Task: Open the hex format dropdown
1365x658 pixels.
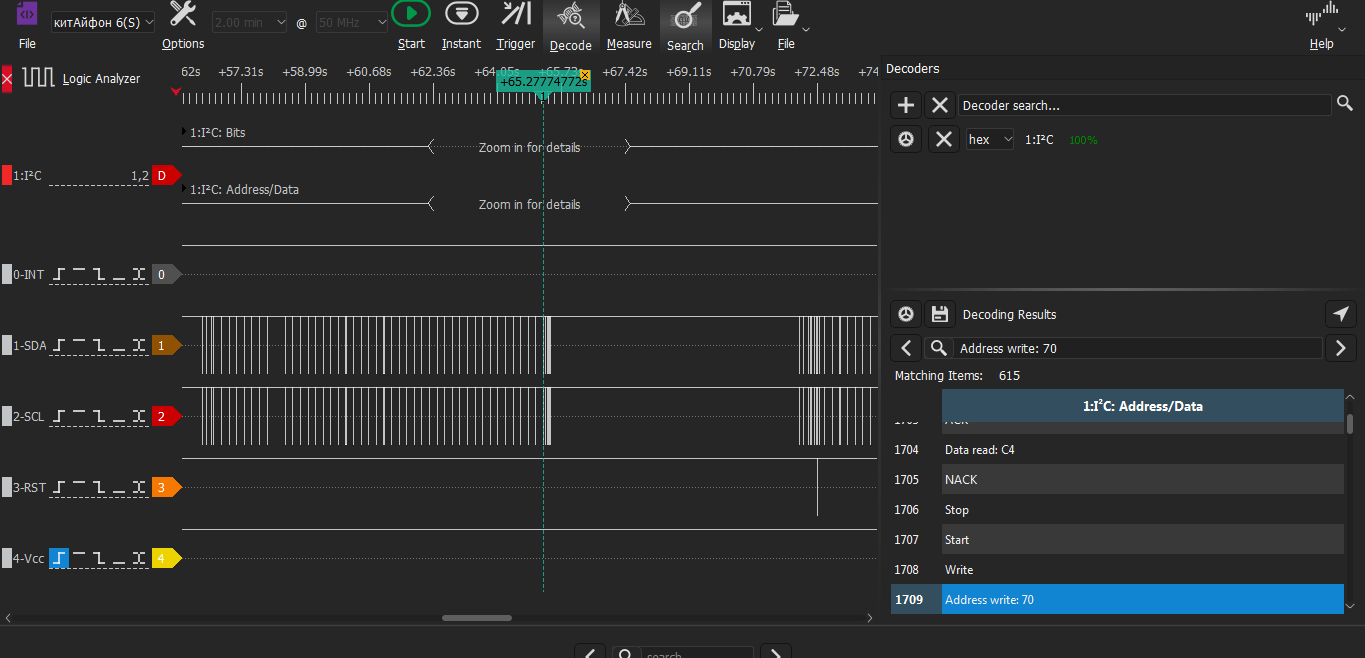Action: 989,140
